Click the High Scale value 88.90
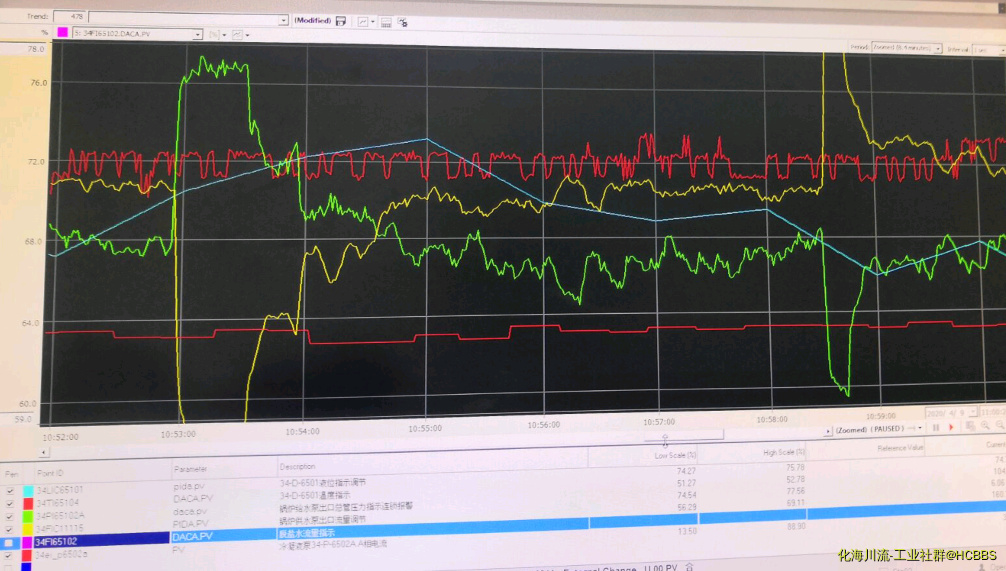This screenshot has height=571, width=1006. point(796,526)
